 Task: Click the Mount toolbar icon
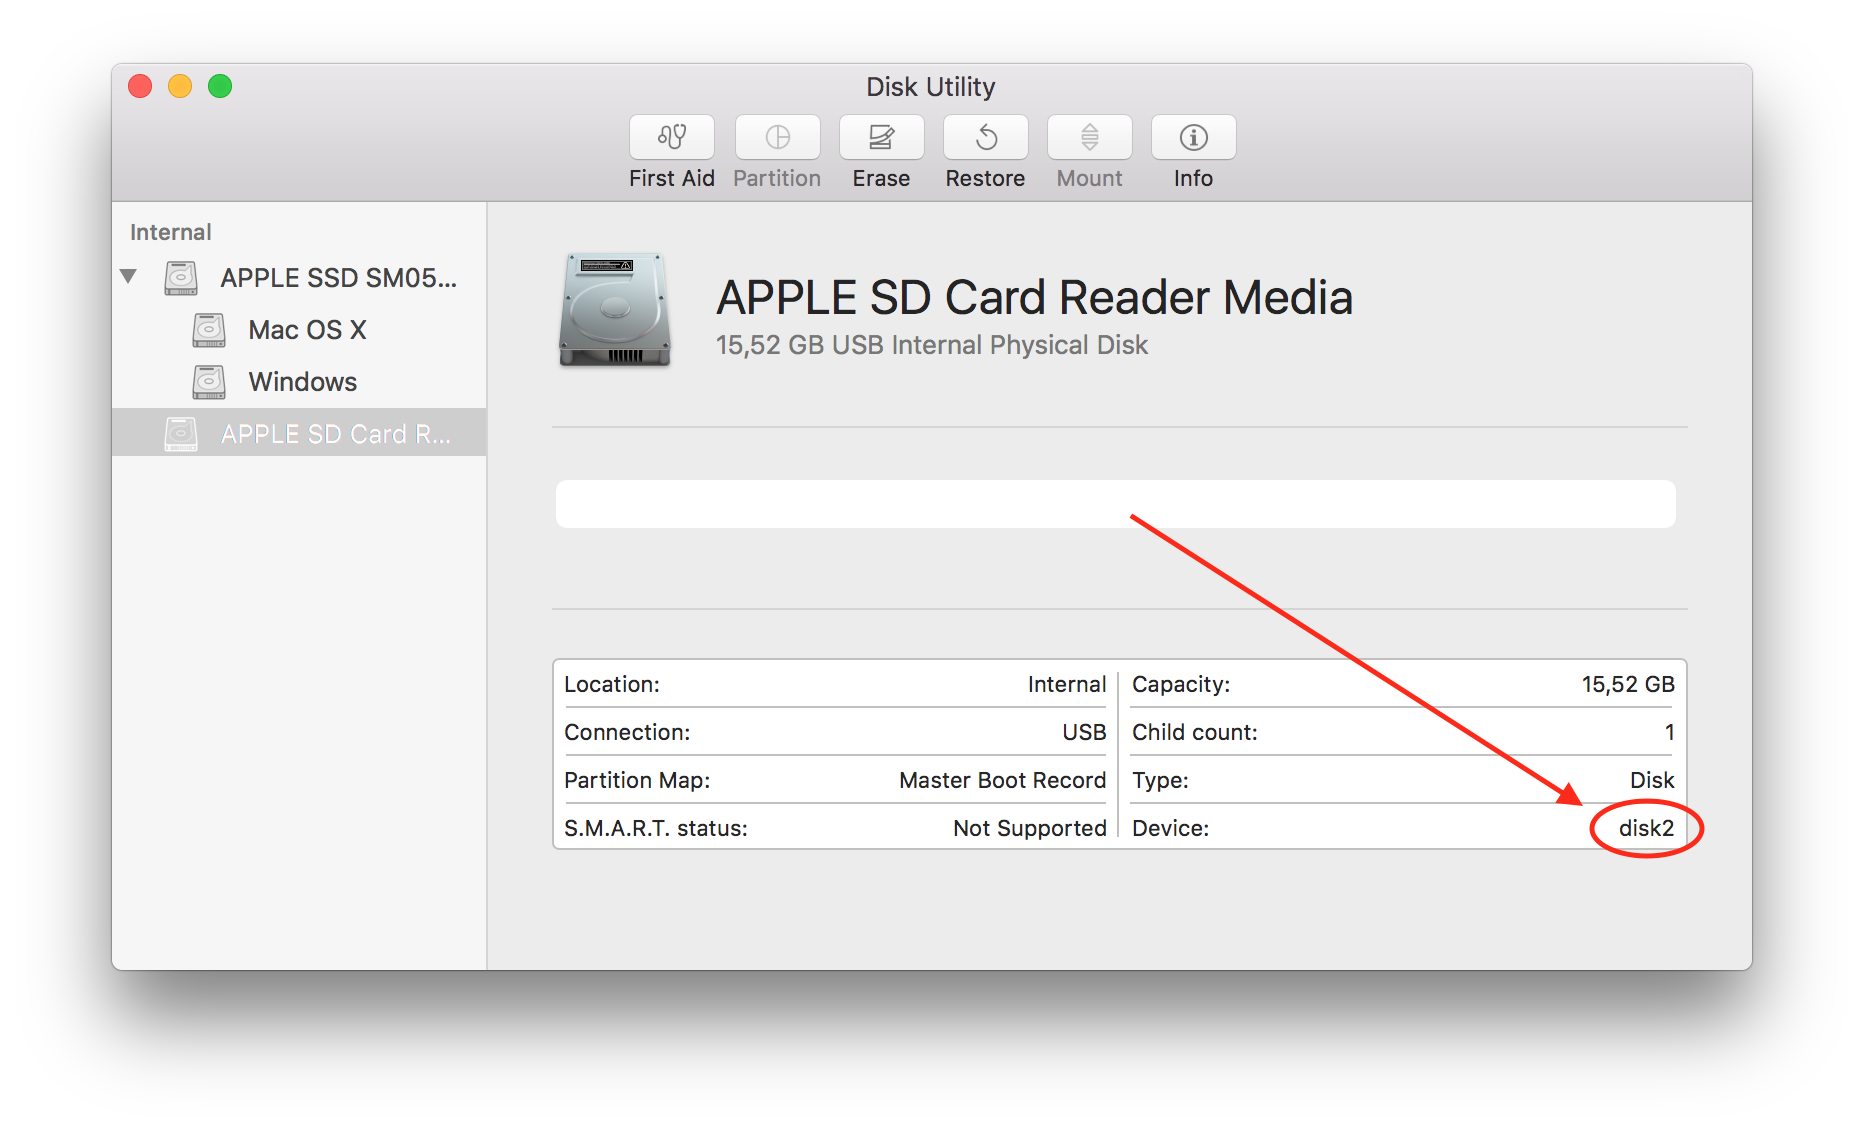1090,137
